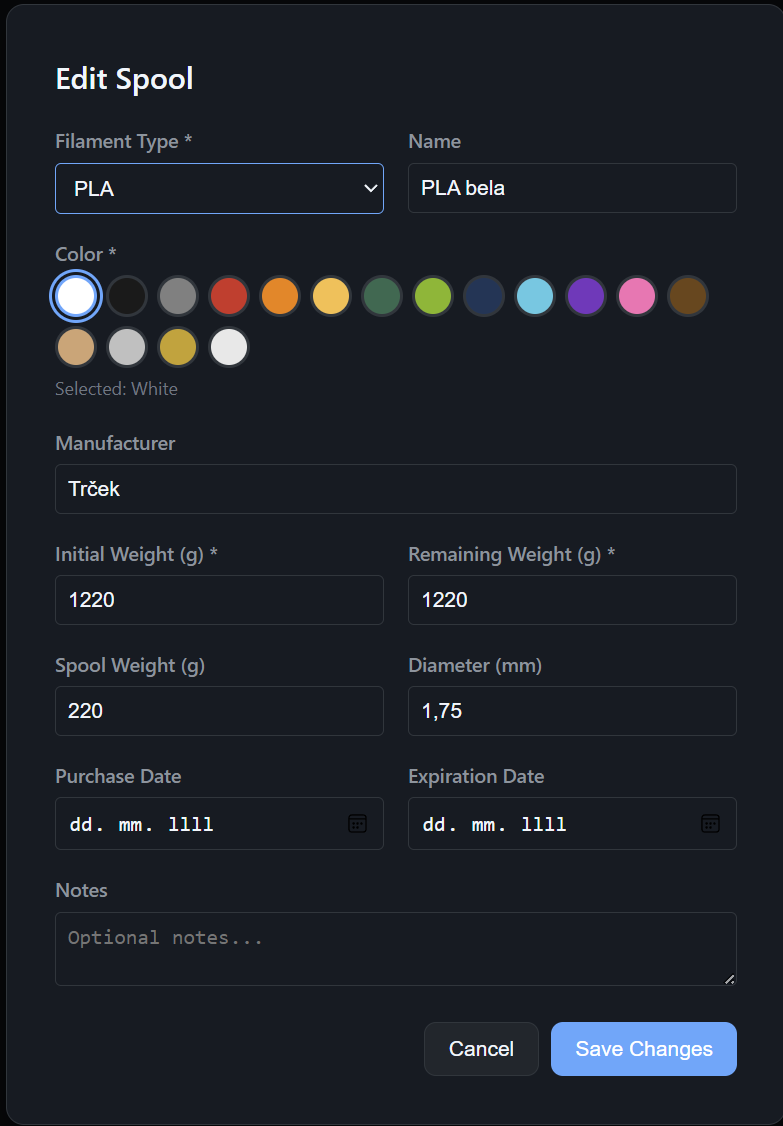Focus the Name field containing PLA bela
This screenshot has height=1126, width=783.
572,188
